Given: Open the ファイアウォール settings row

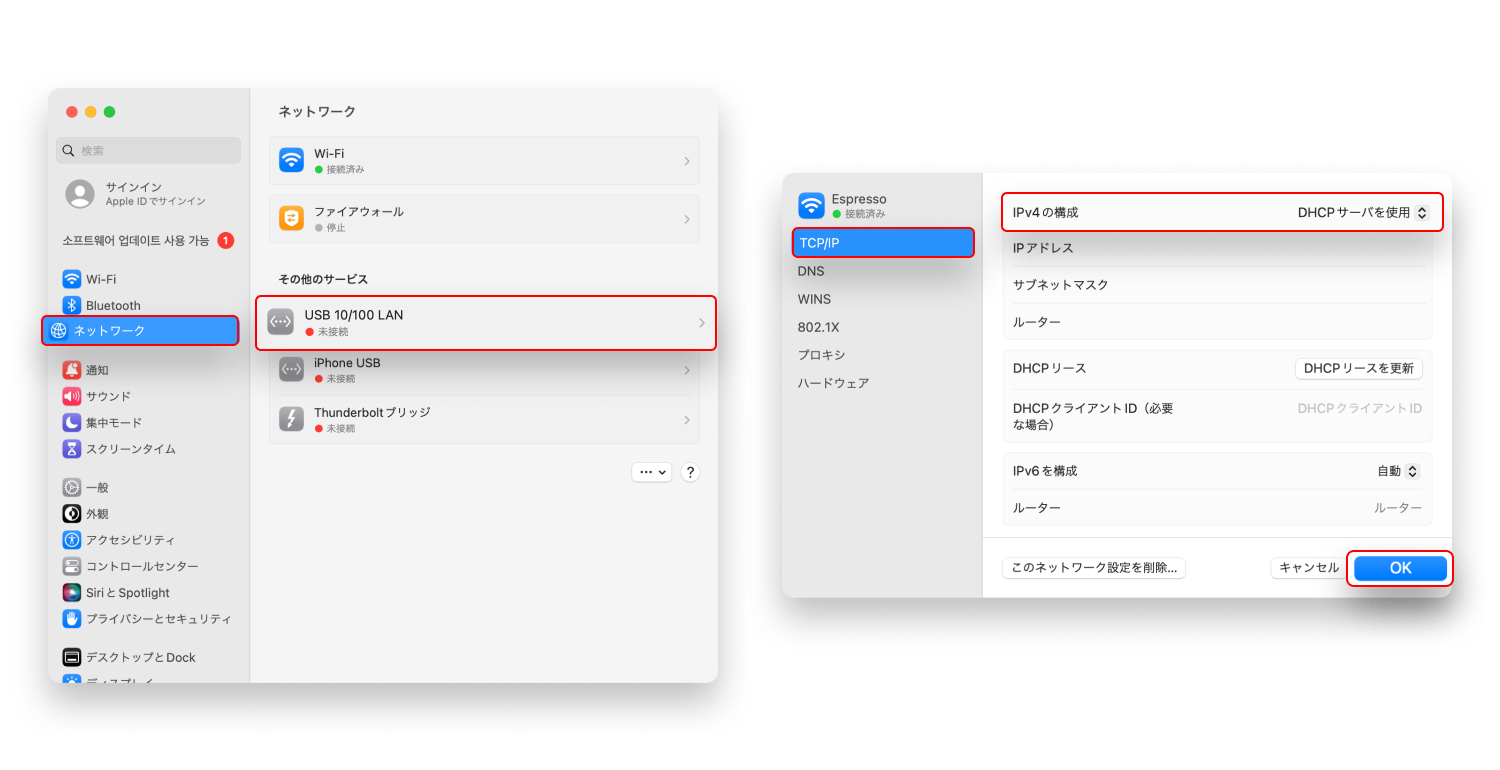Looking at the screenshot, I should [485, 219].
